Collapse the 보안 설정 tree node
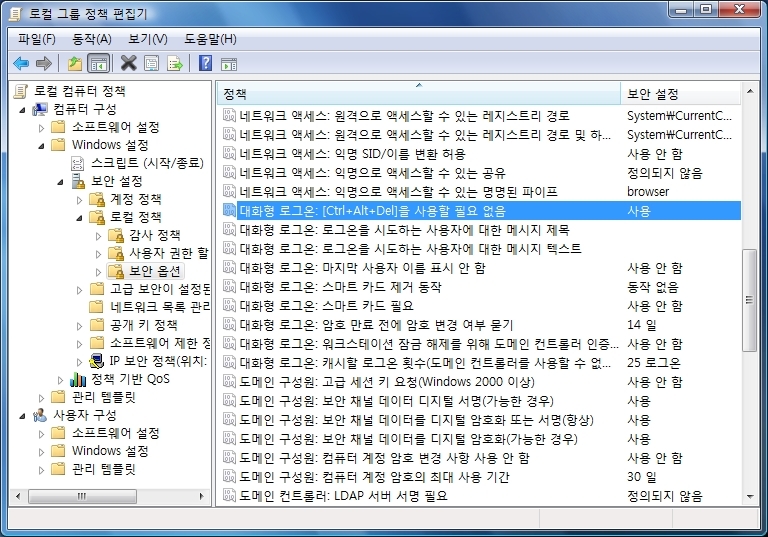 point(60,182)
